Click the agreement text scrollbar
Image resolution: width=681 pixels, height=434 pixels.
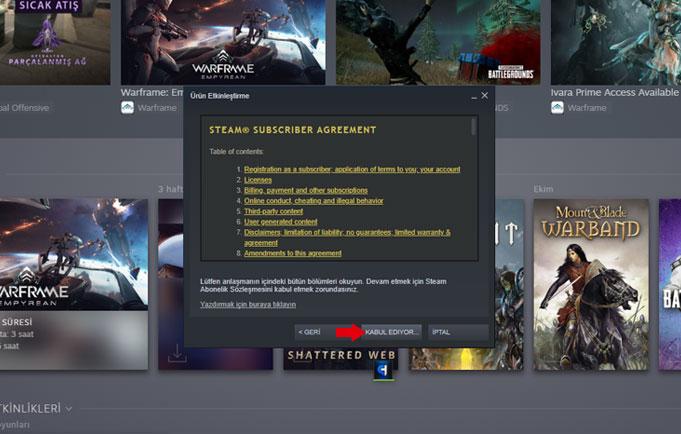(474, 186)
